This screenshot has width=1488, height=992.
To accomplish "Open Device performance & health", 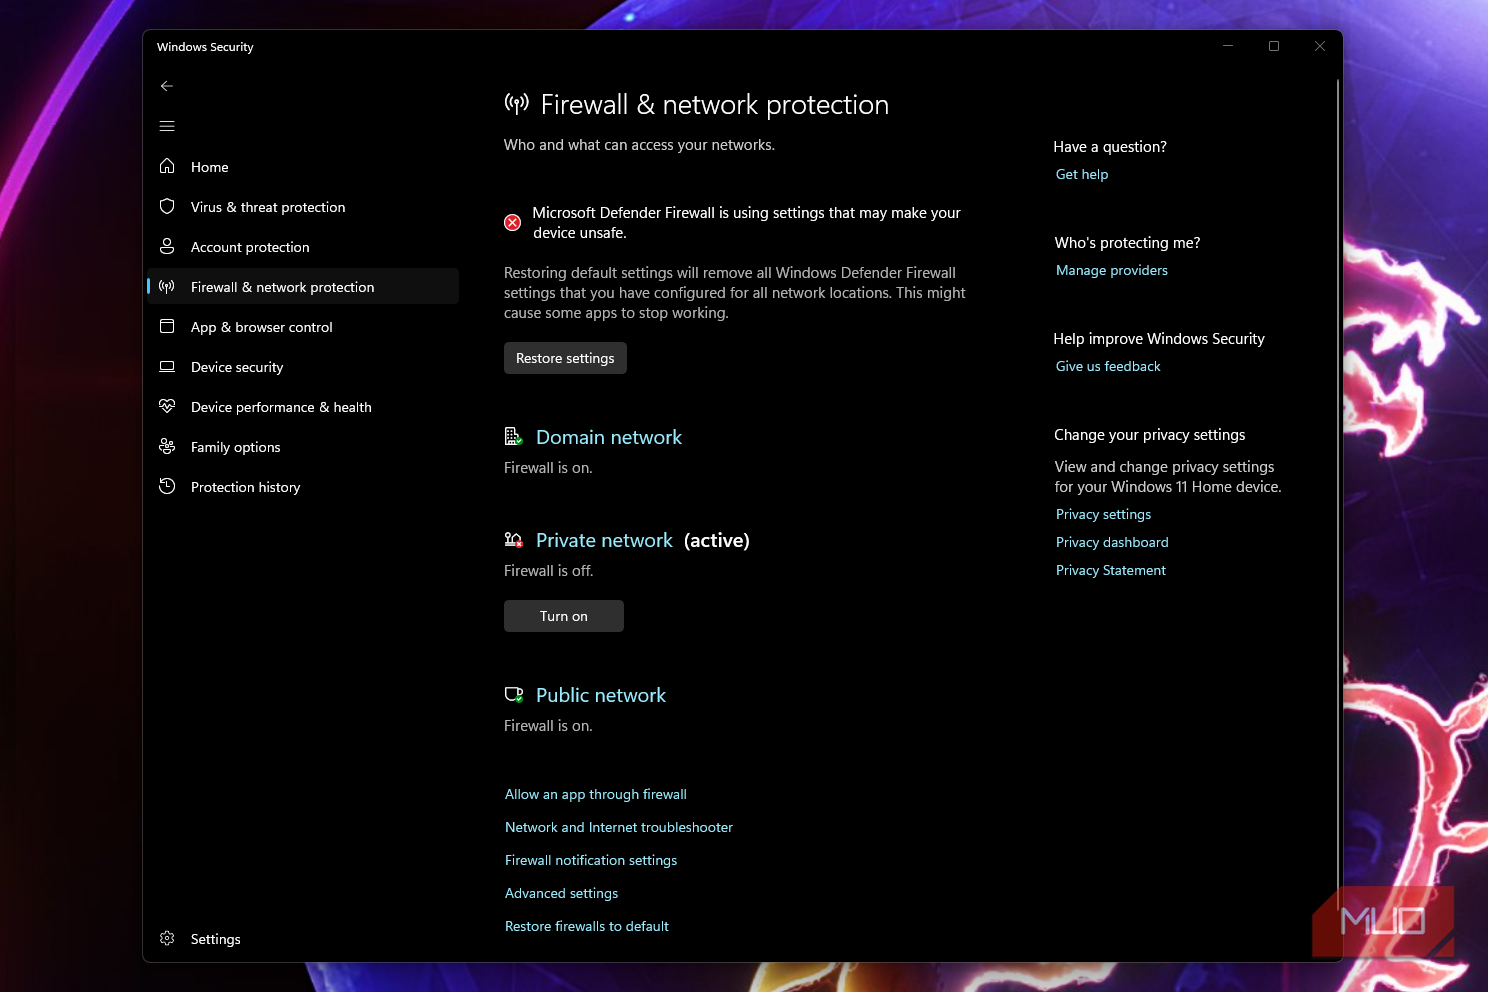I will point(303,406).
